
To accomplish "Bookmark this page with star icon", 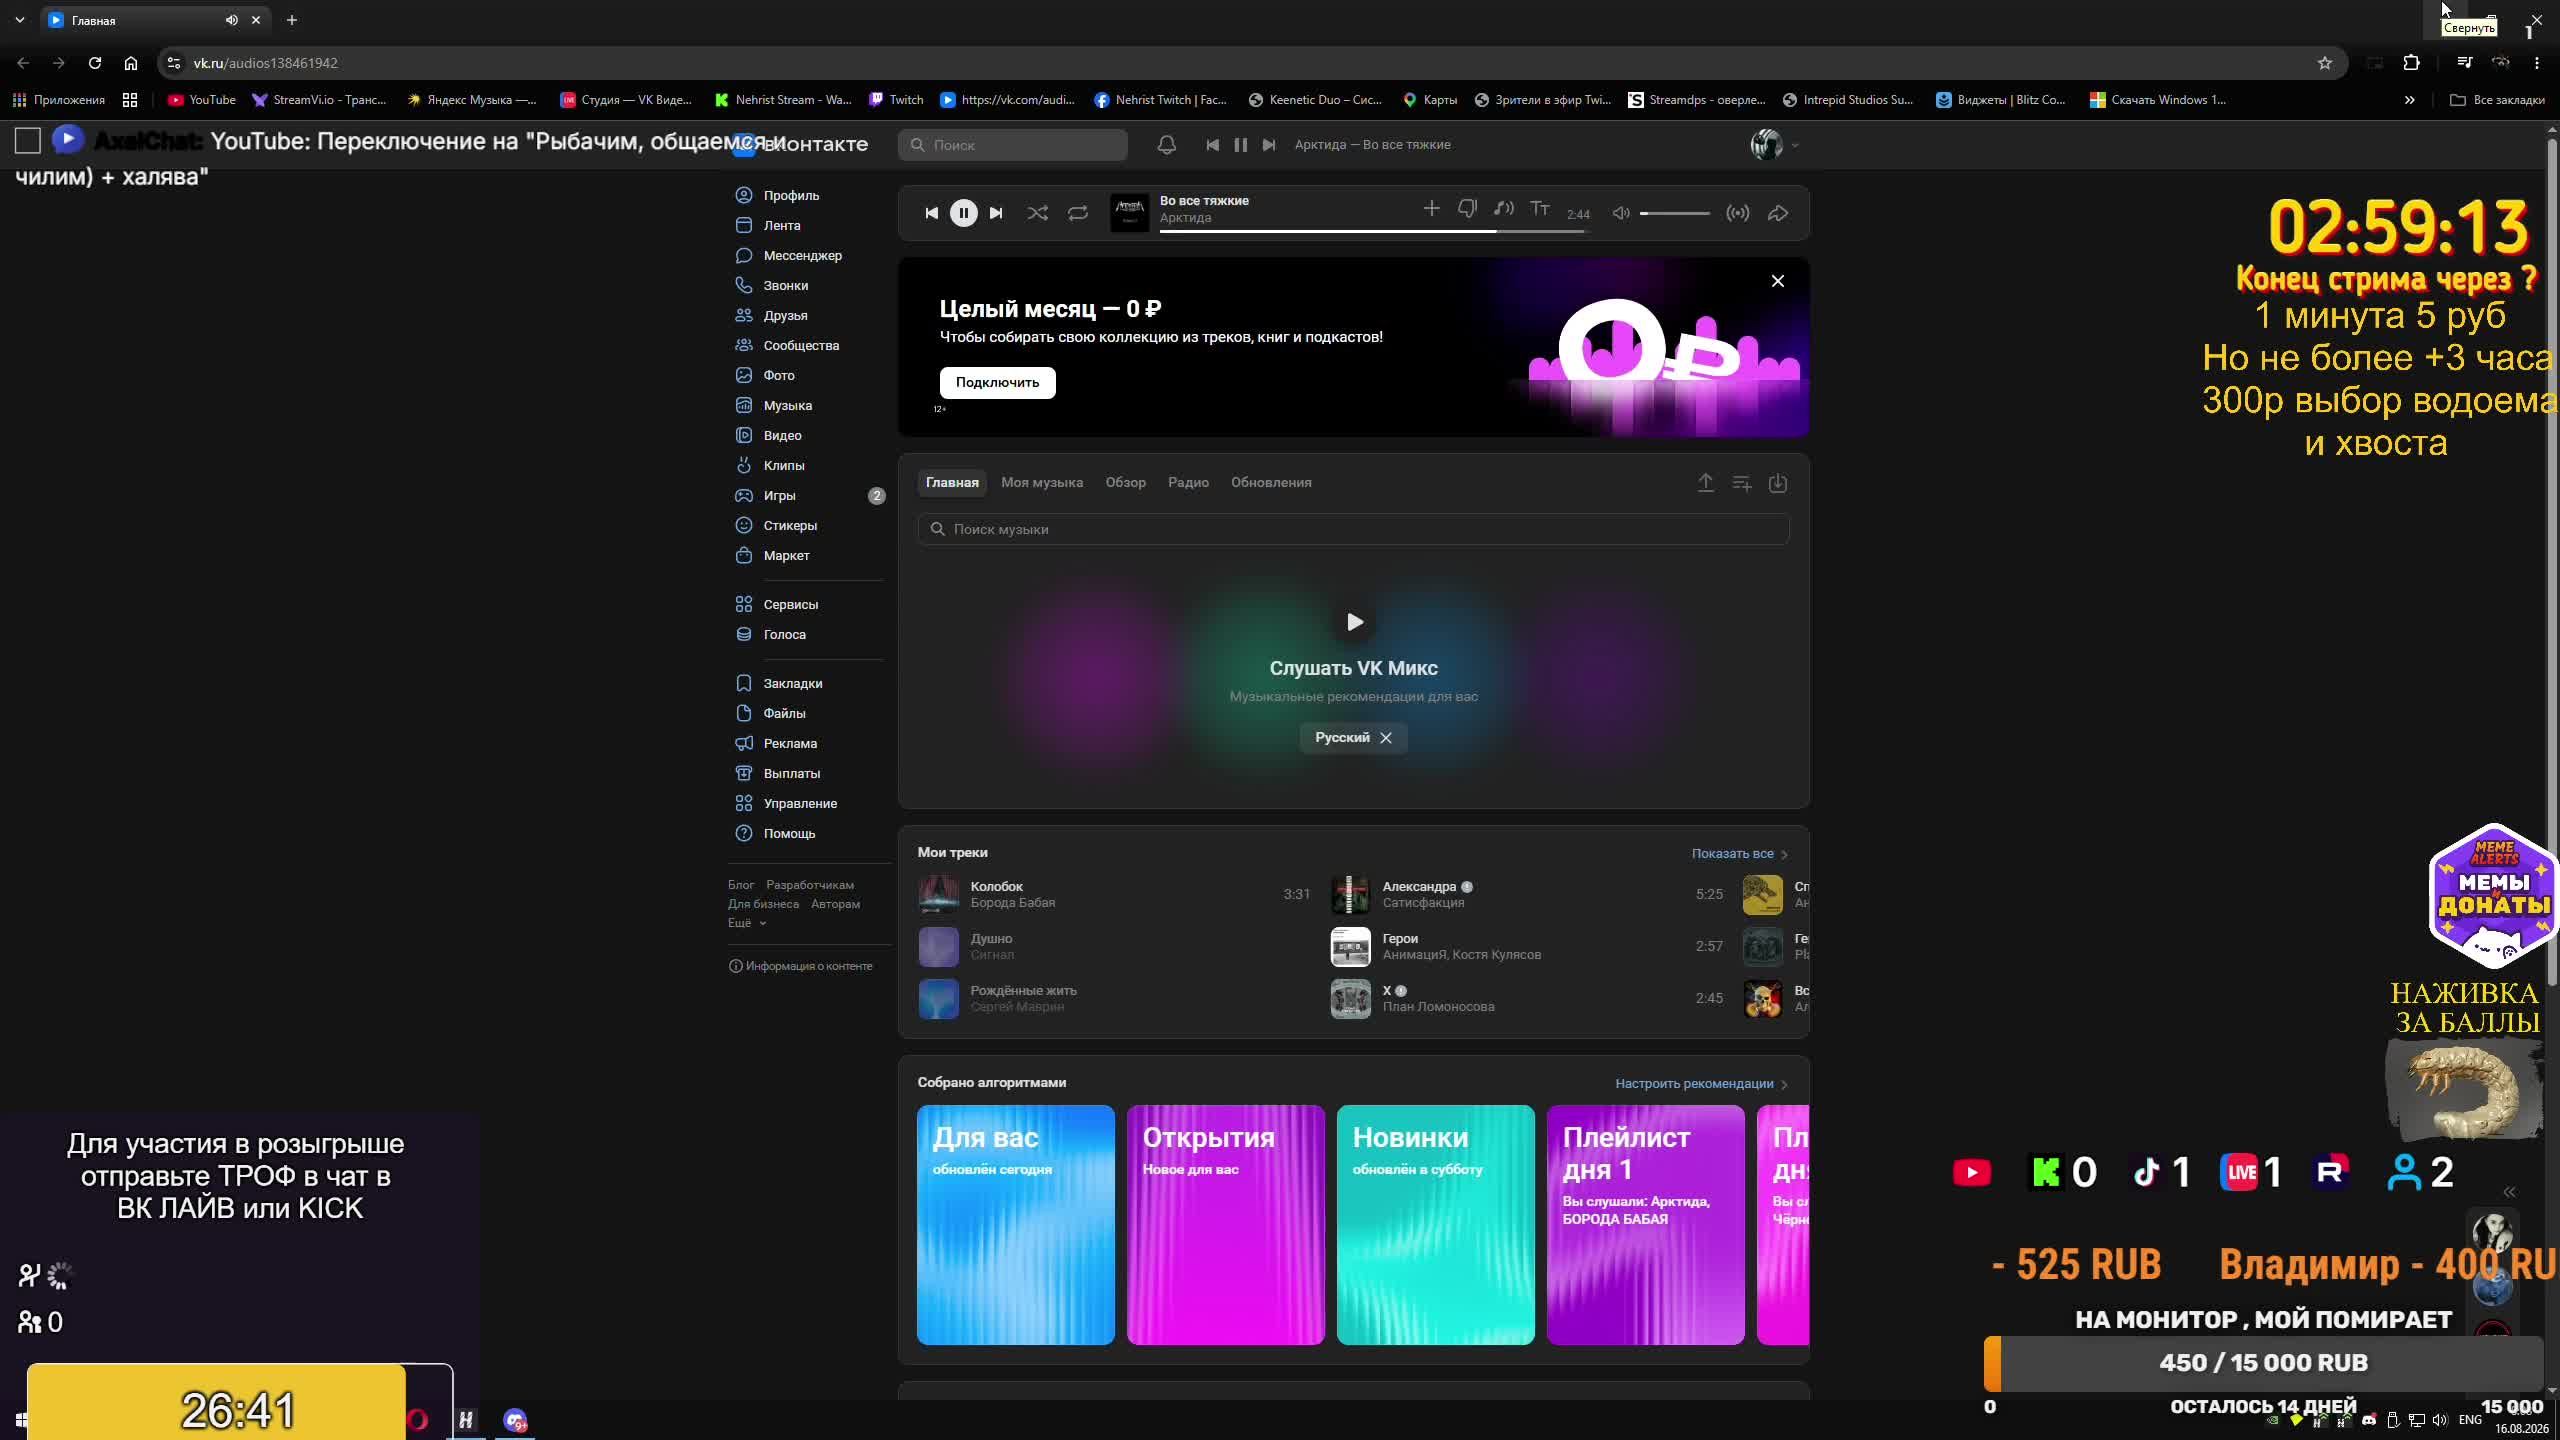I will pyautogui.click(x=2325, y=63).
